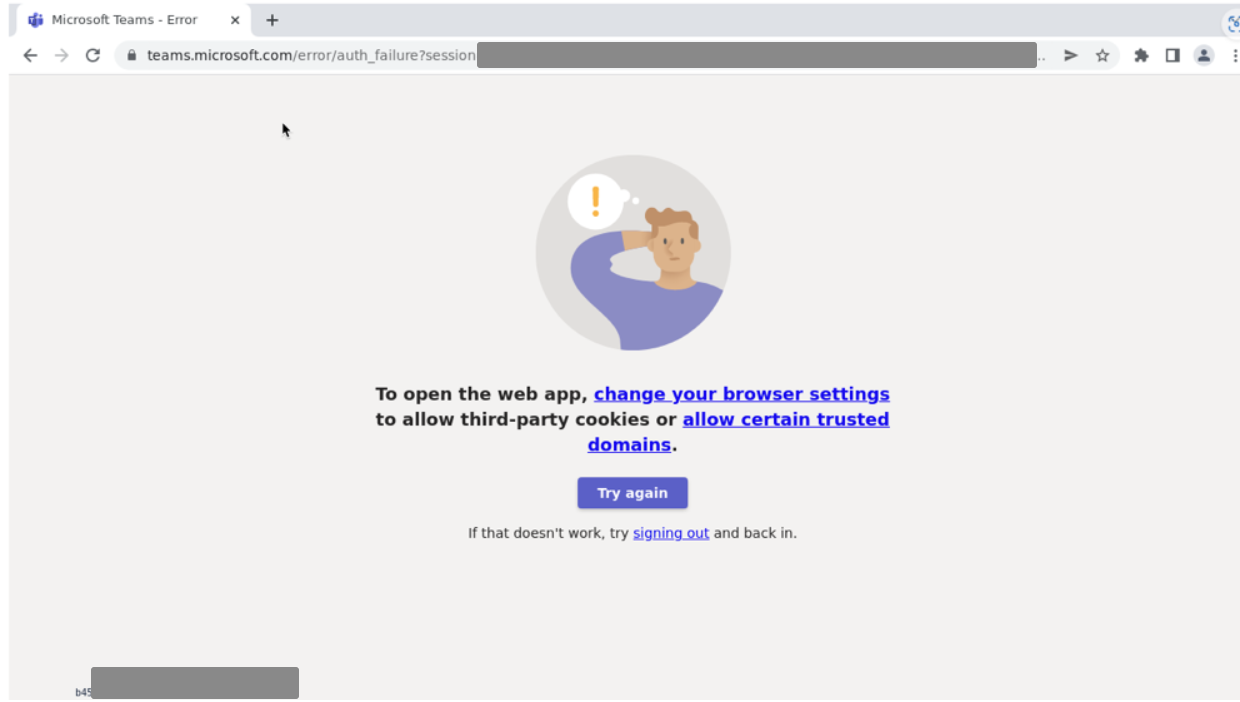Click the browser forward arrow
1240x702 pixels.
62,56
